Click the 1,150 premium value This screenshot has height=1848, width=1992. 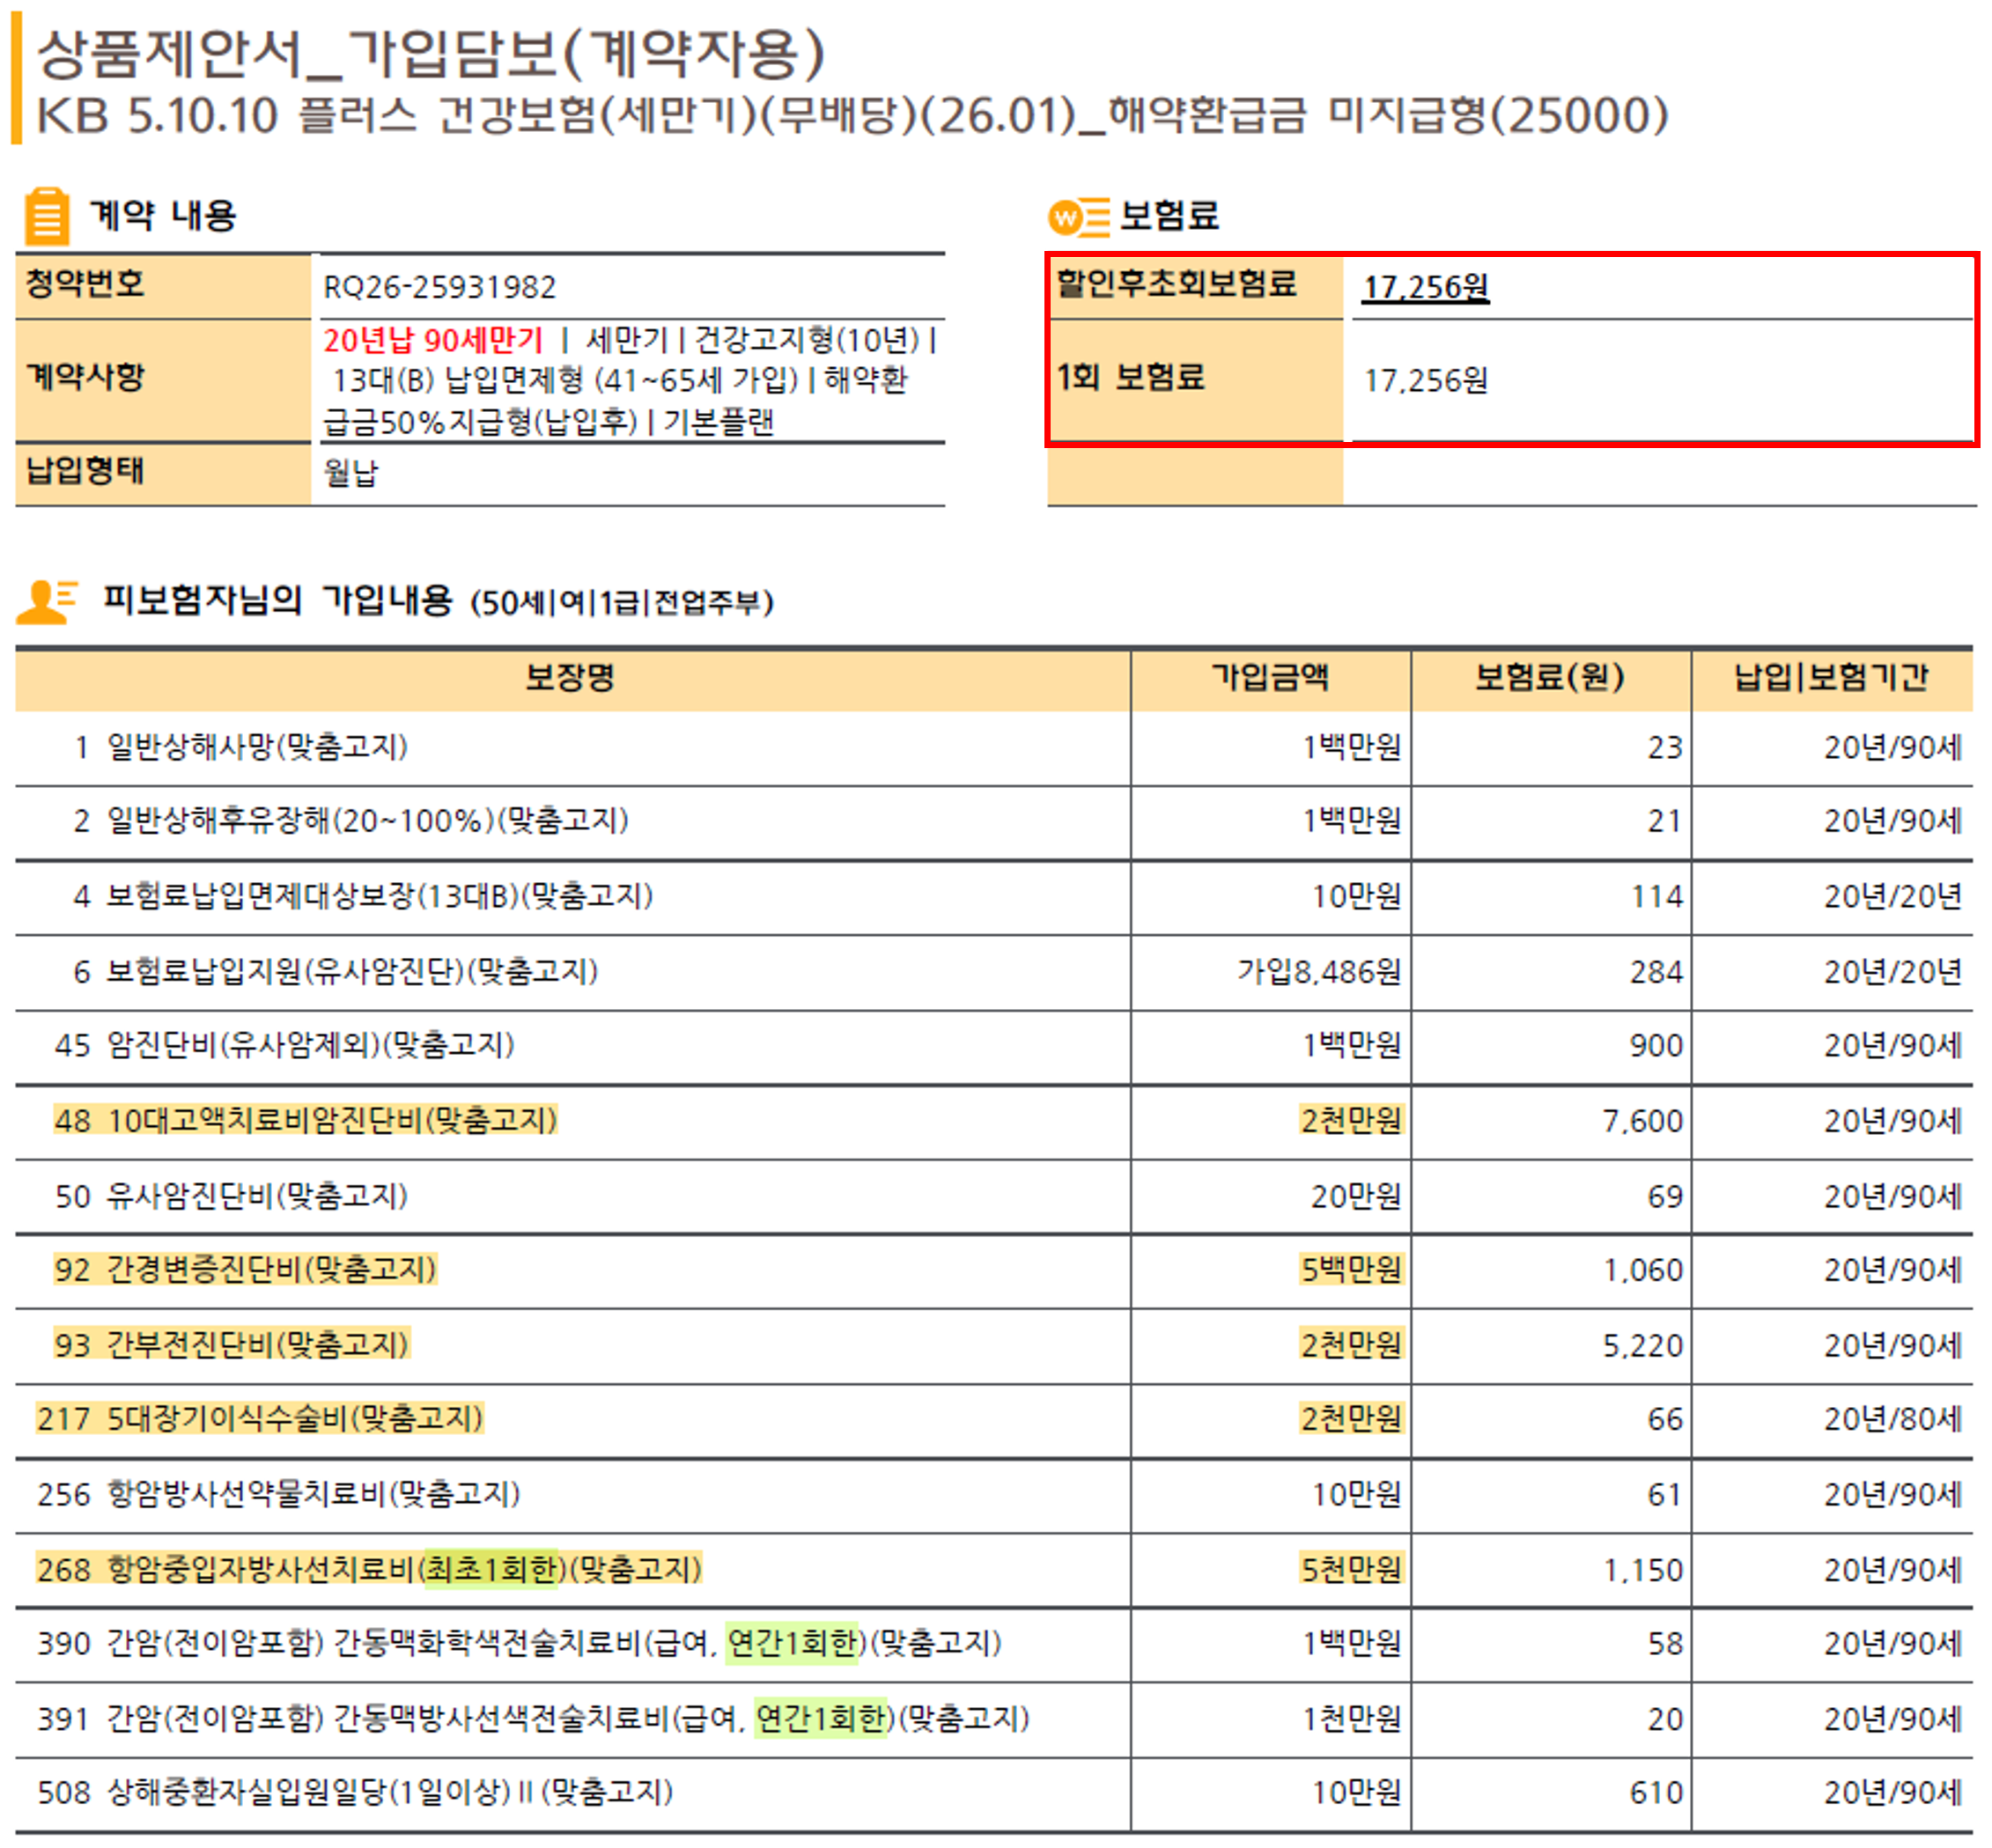click(x=1643, y=1571)
